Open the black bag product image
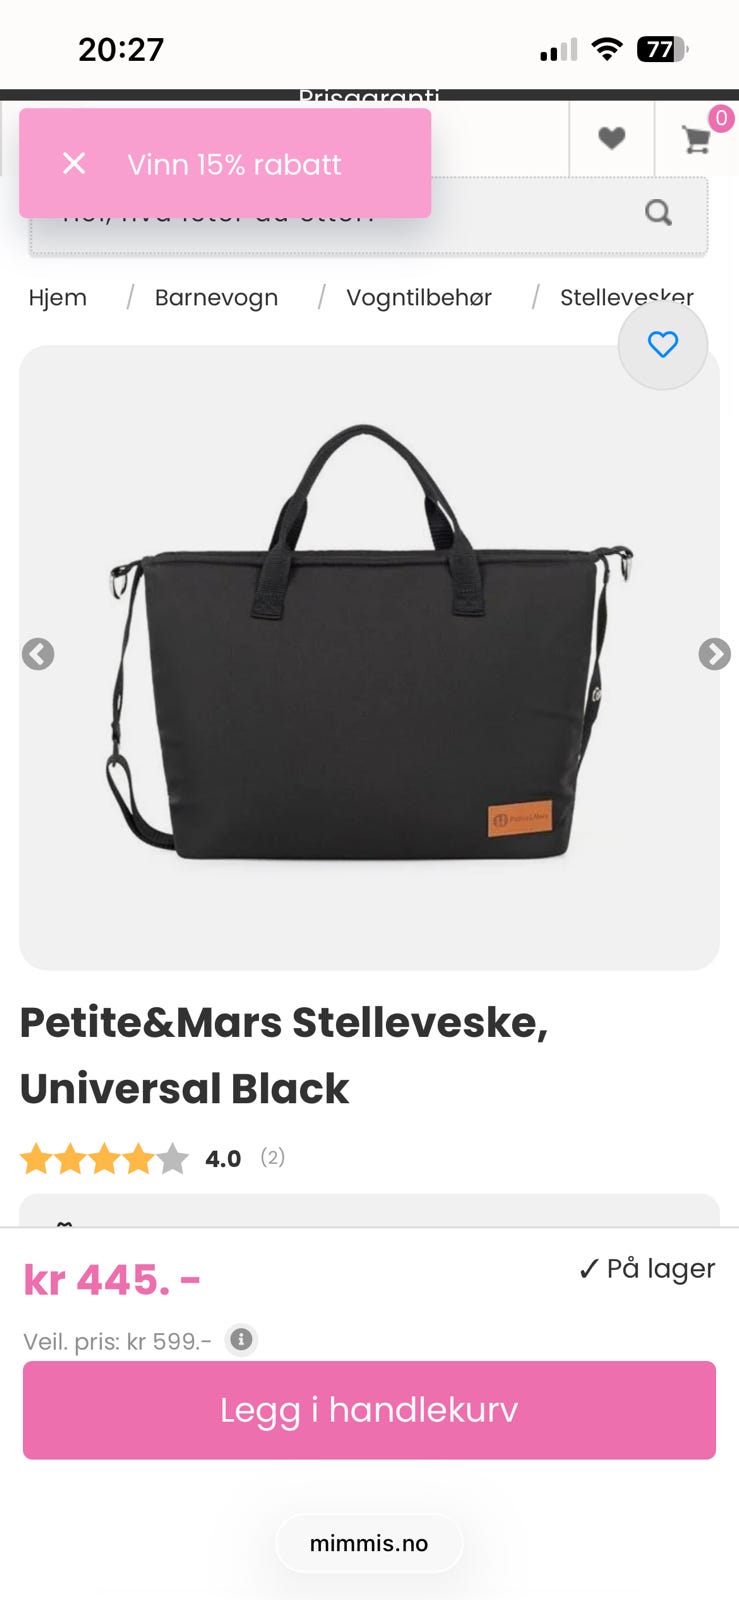The height and width of the screenshot is (1600, 739). [x=370, y=645]
